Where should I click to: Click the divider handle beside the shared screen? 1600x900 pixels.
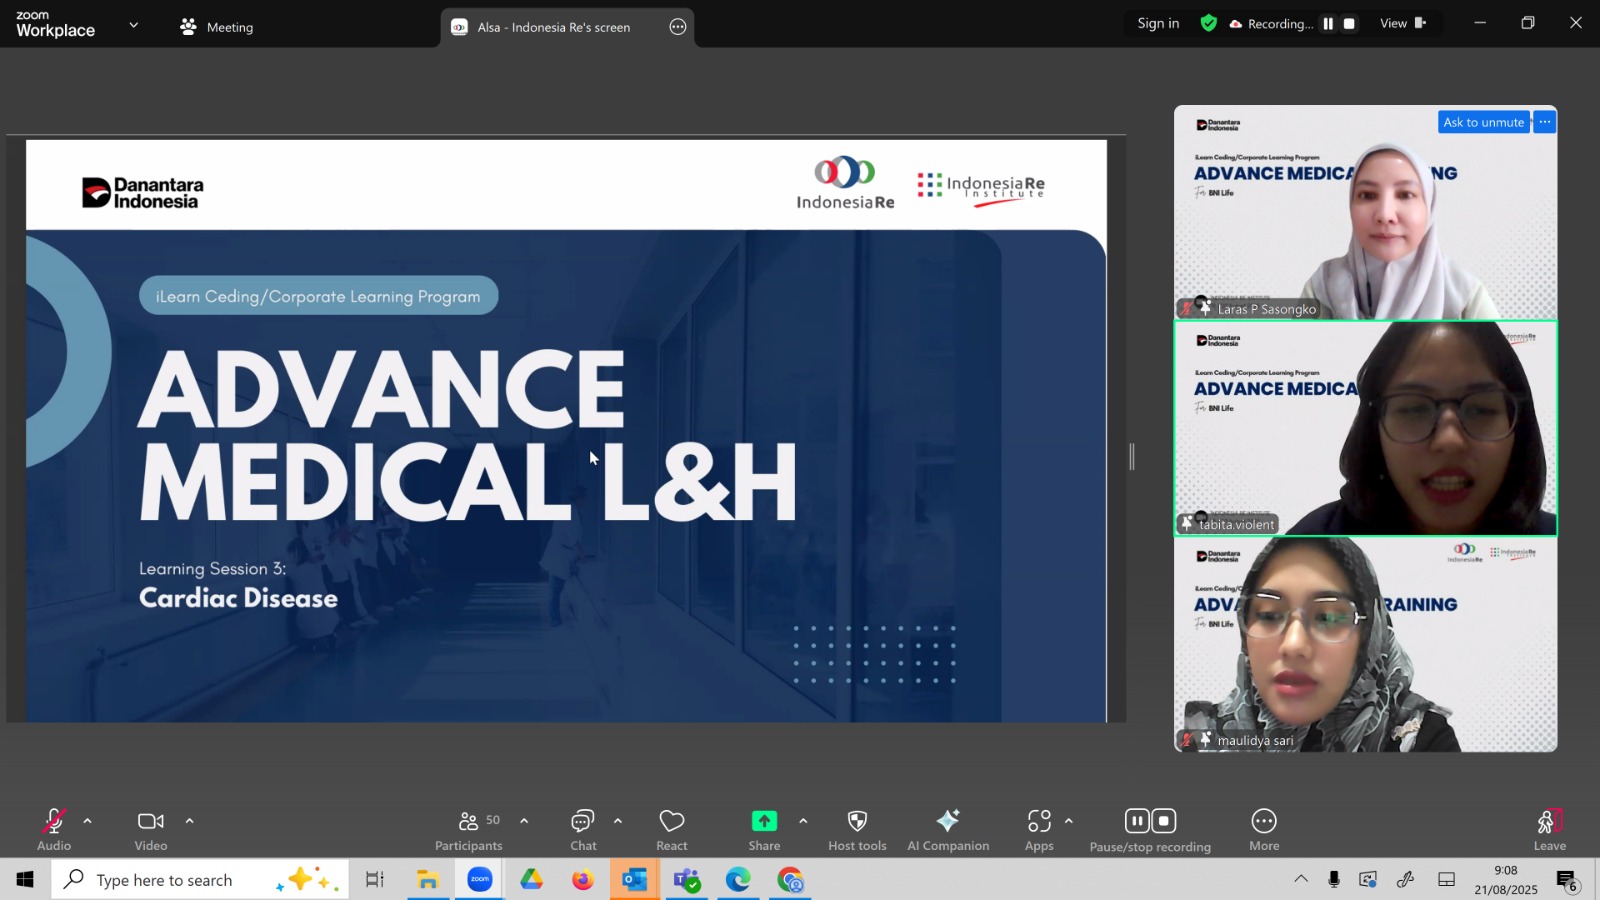[1132, 457]
